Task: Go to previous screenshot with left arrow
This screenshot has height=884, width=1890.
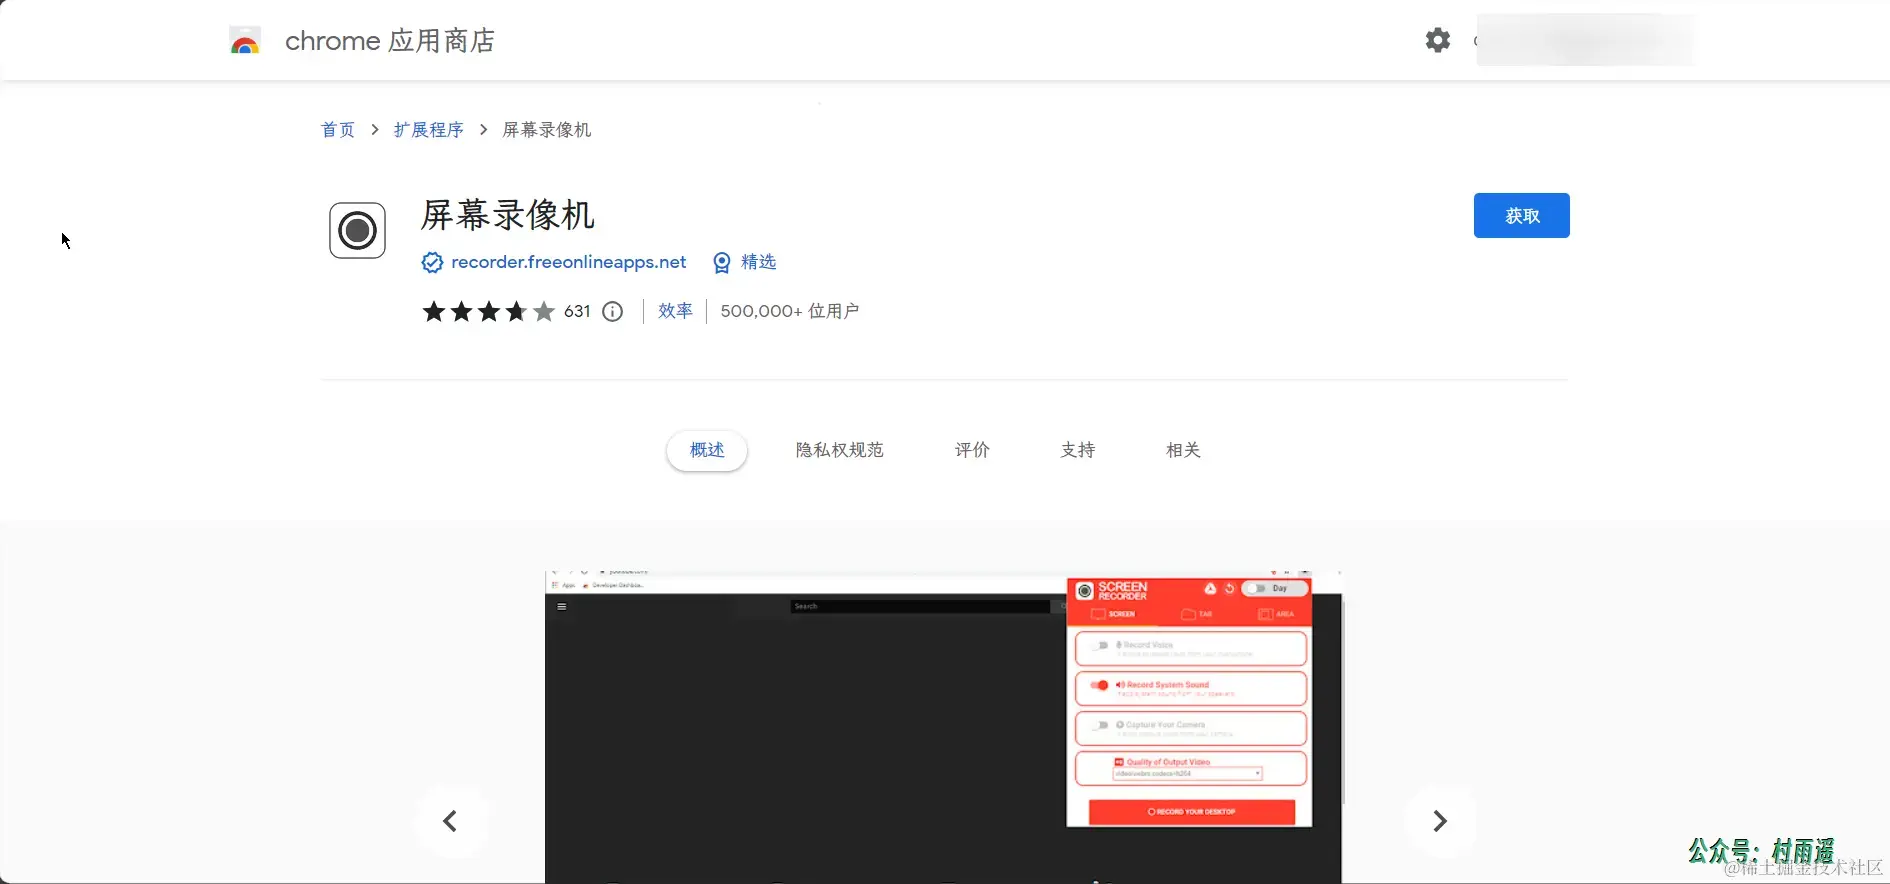Action: point(450,821)
